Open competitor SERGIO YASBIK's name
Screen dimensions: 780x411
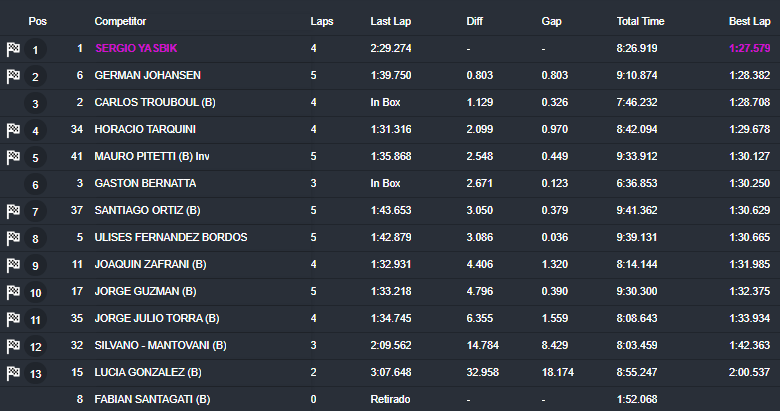[137, 48]
